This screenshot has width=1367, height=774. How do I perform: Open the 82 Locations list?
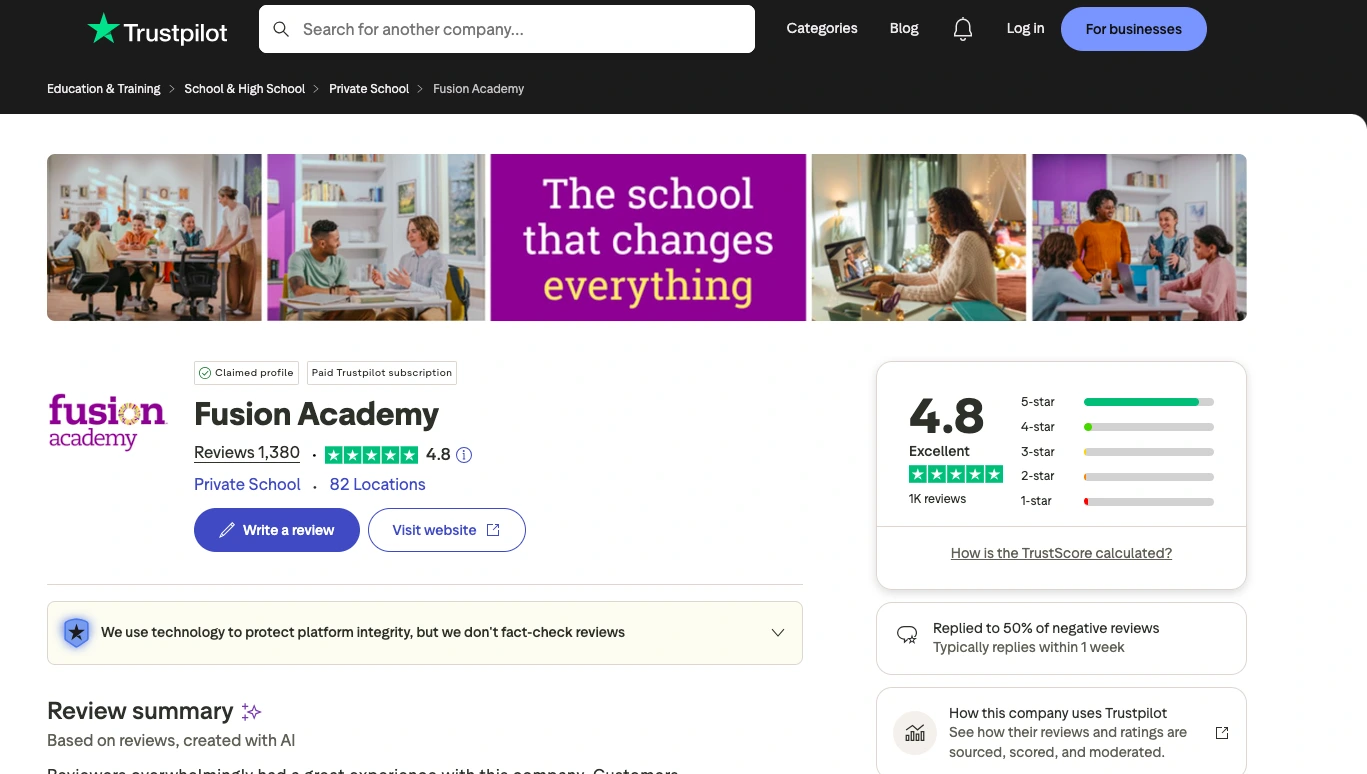[377, 484]
